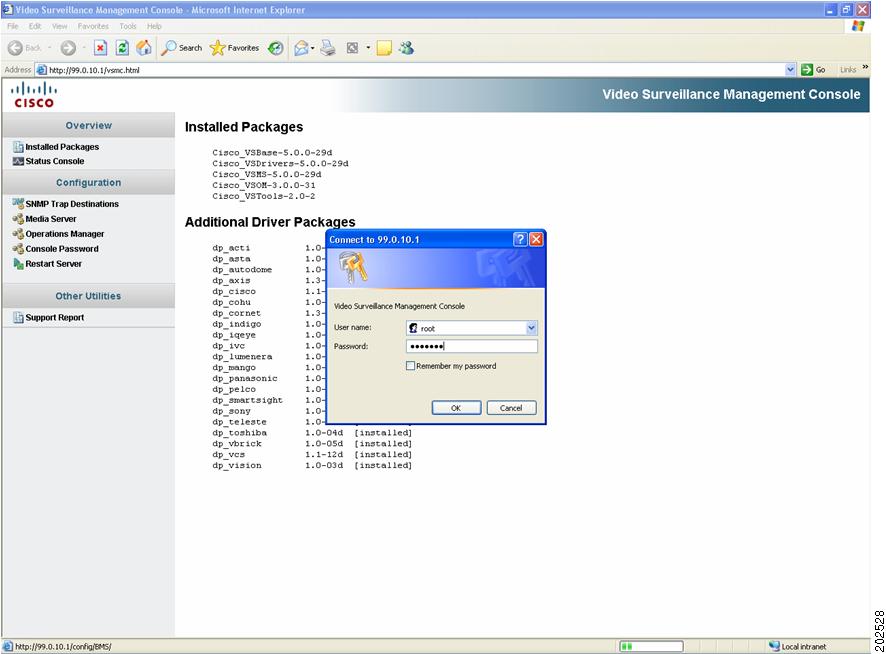Select the dp_panasonic driver entry
Image resolution: width=886 pixels, height=654 pixels.
245,379
